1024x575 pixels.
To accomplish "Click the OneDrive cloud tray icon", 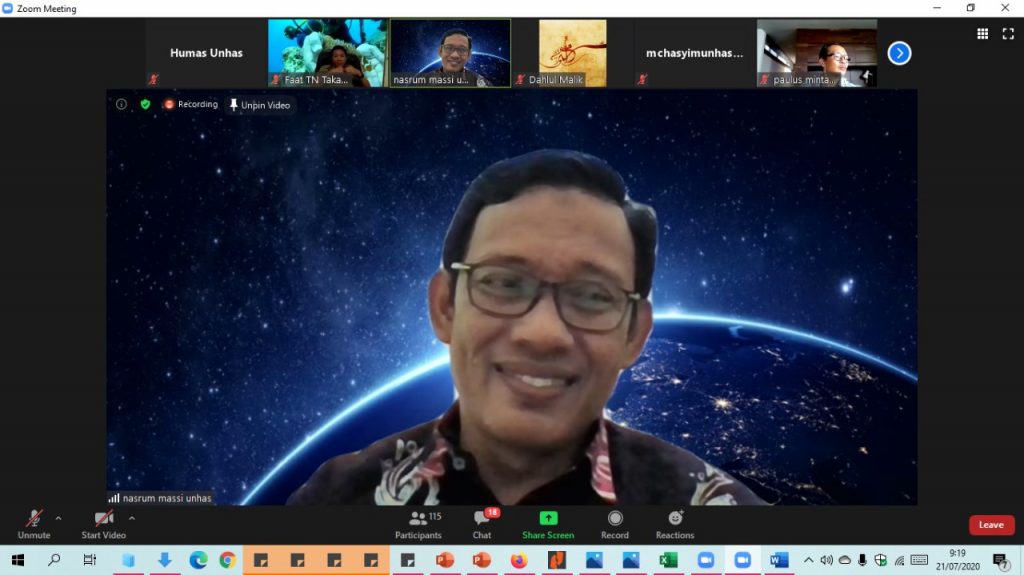I will (x=844, y=560).
